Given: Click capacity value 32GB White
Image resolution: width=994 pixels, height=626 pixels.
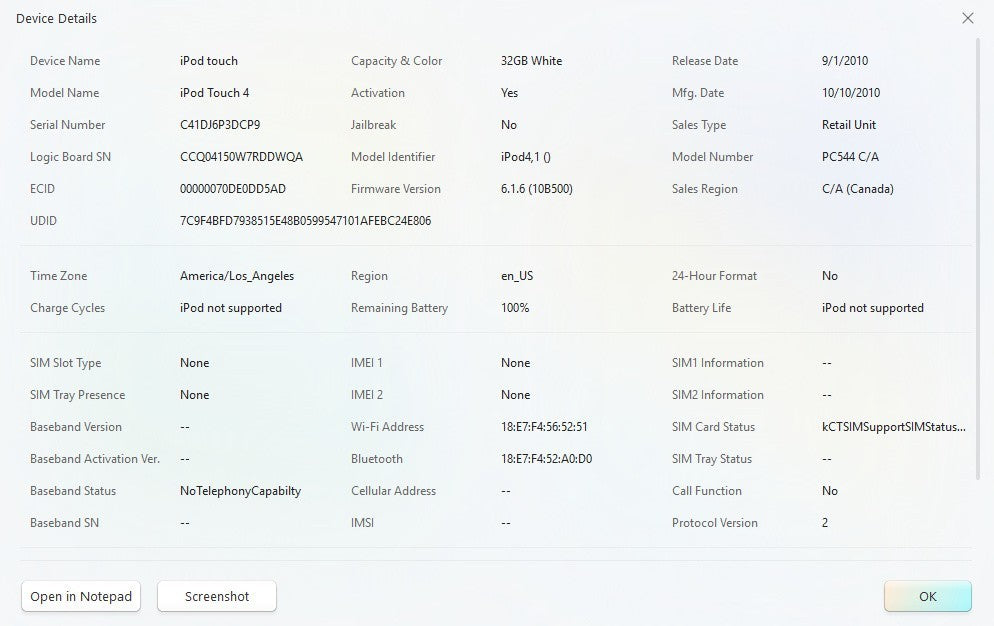Looking at the screenshot, I should click(531, 61).
